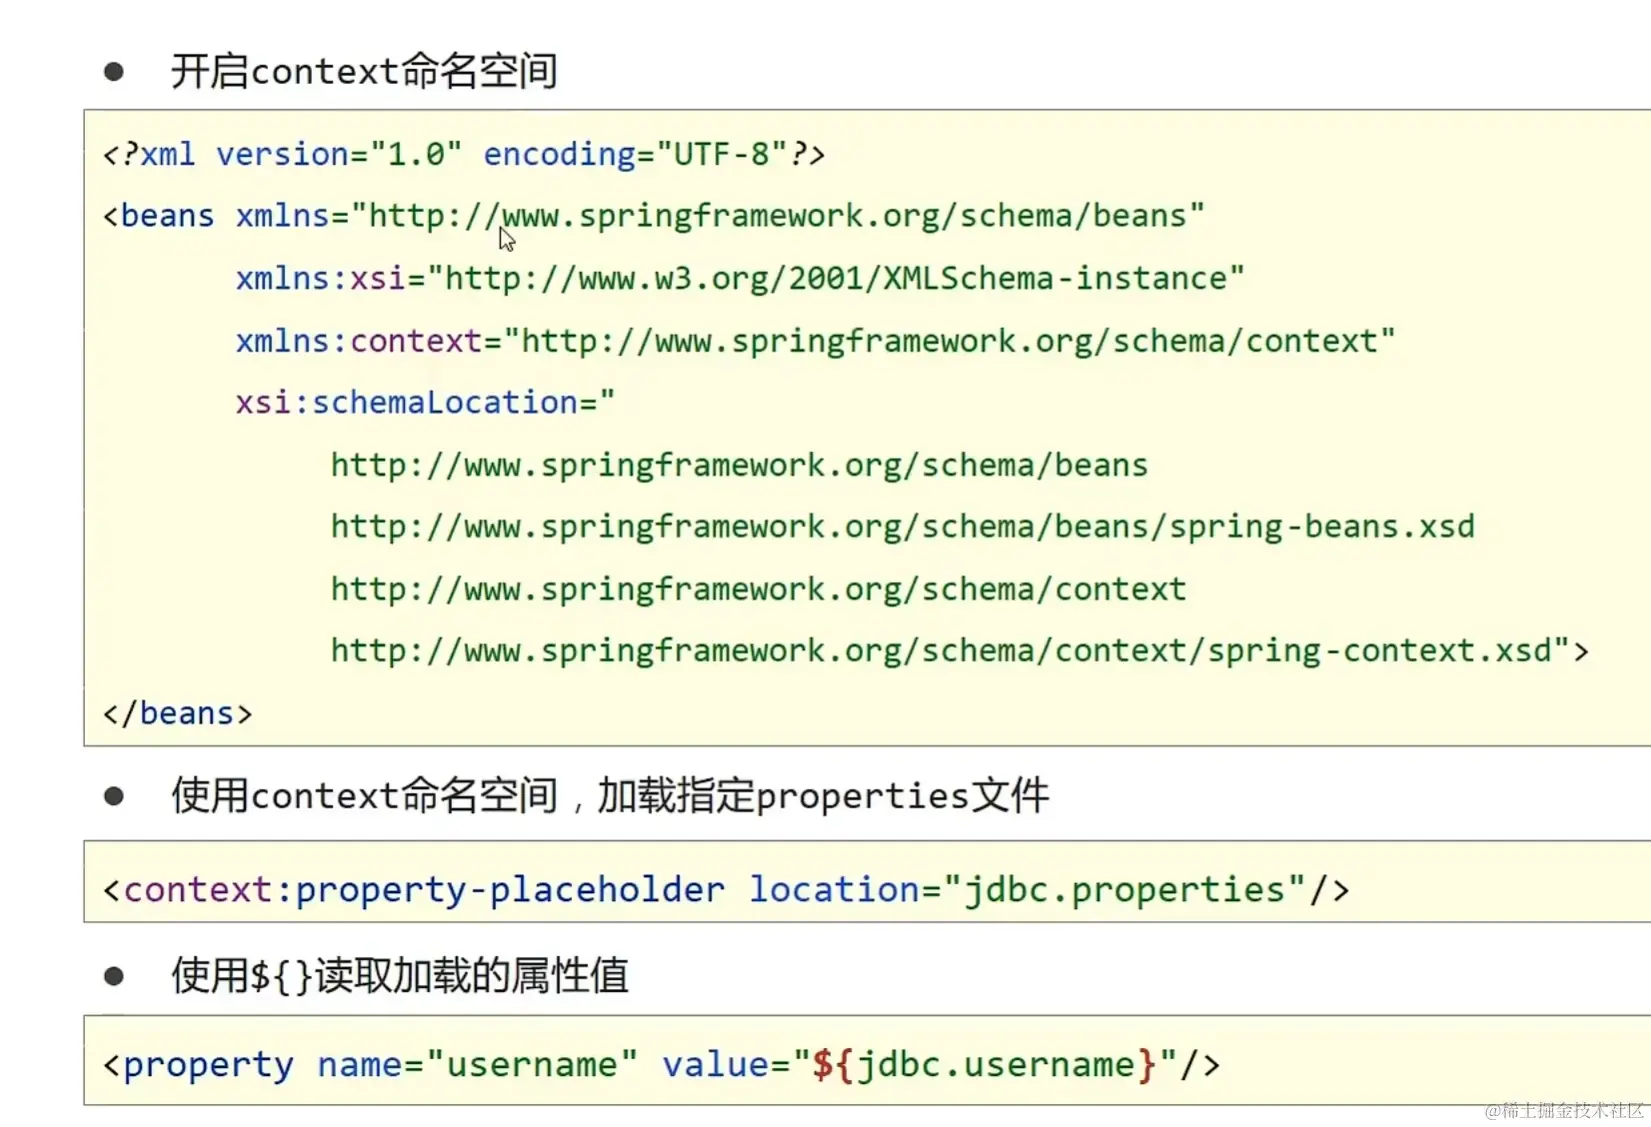
Task: Click the 'xmlns:context' namespace line
Action: [x=815, y=341]
